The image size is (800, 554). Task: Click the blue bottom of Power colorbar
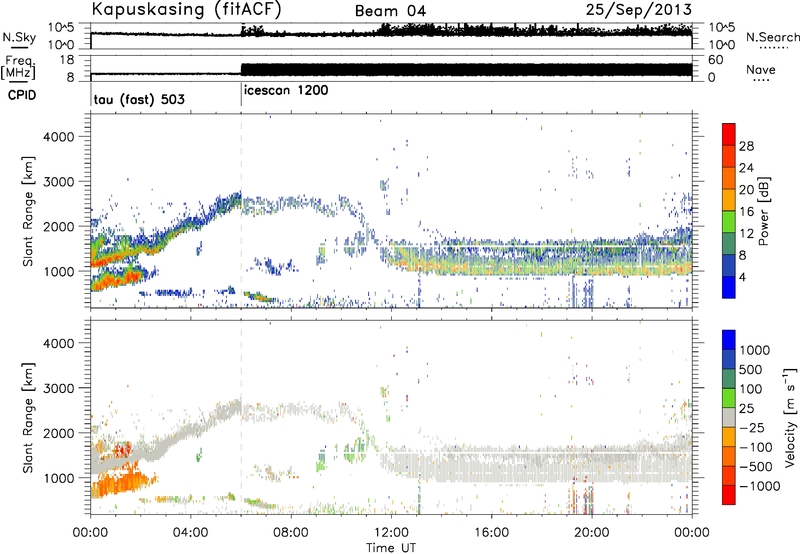coord(729,288)
